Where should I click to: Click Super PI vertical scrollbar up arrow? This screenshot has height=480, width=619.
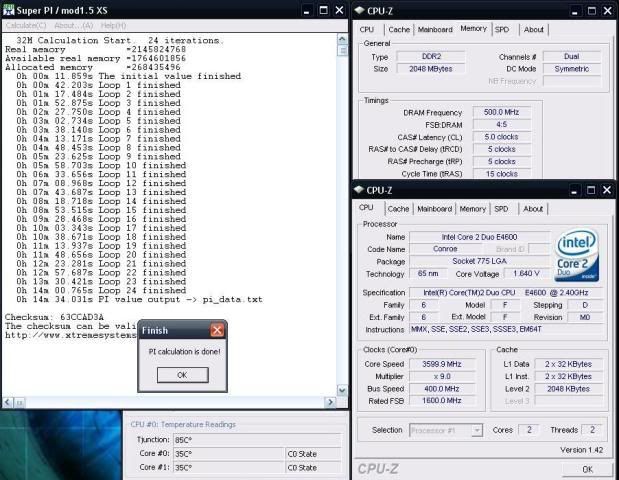342,39
